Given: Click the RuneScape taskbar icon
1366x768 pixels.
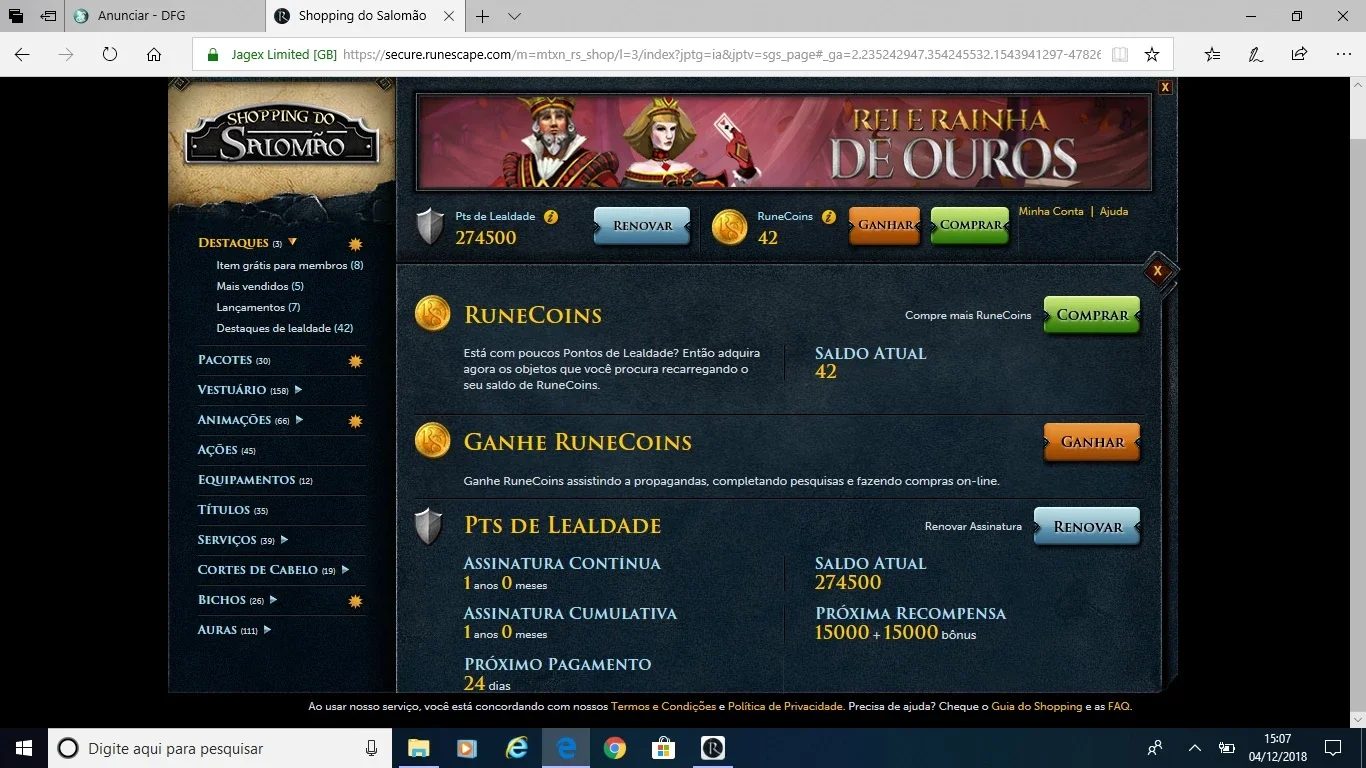Looking at the screenshot, I should 712,748.
